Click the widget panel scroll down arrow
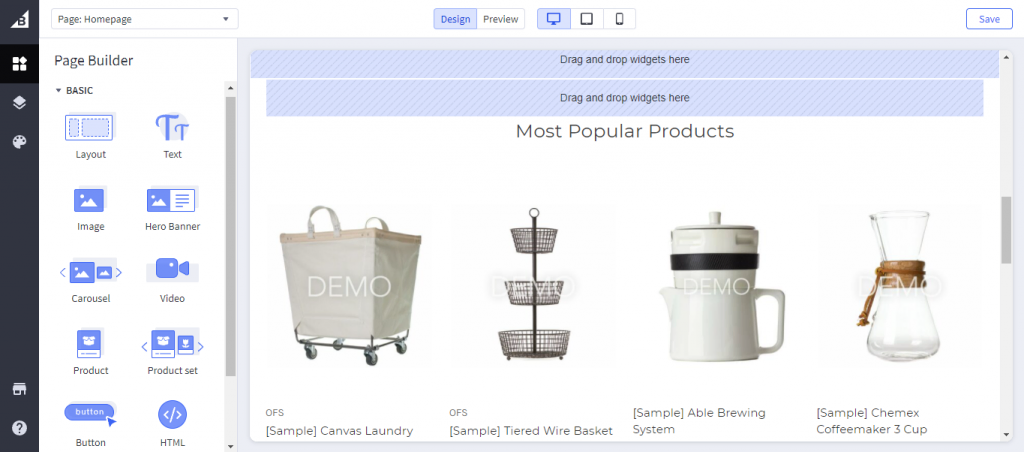 [x=230, y=446]
